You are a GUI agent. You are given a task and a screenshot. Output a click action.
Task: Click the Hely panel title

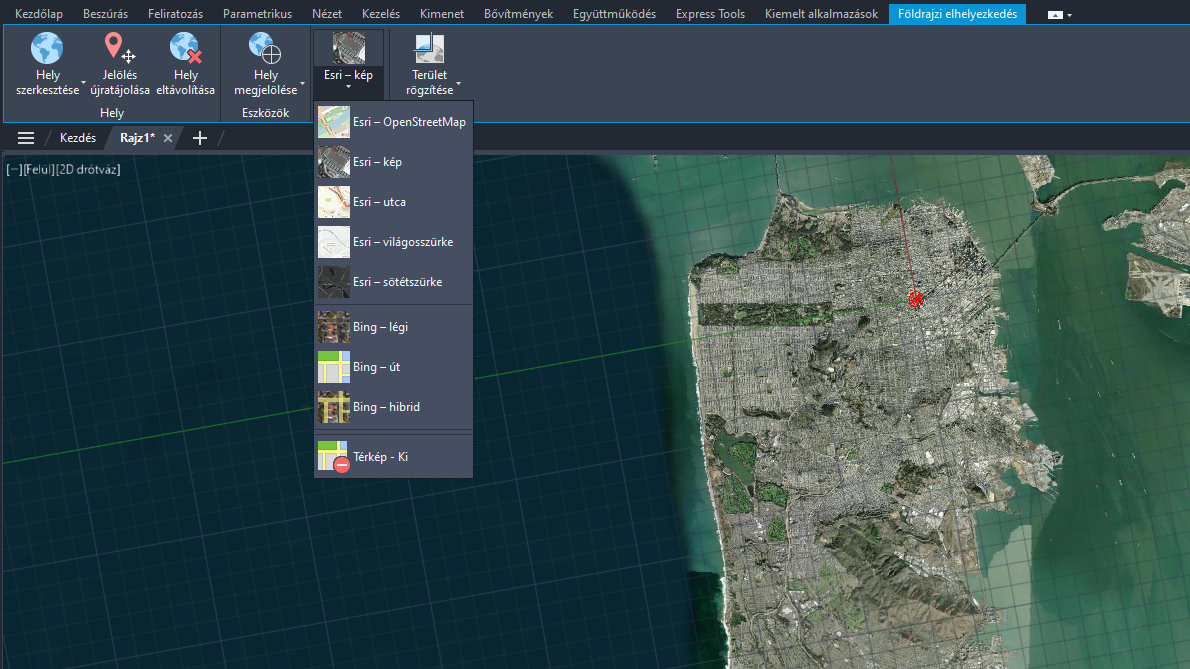coord(112,113)
